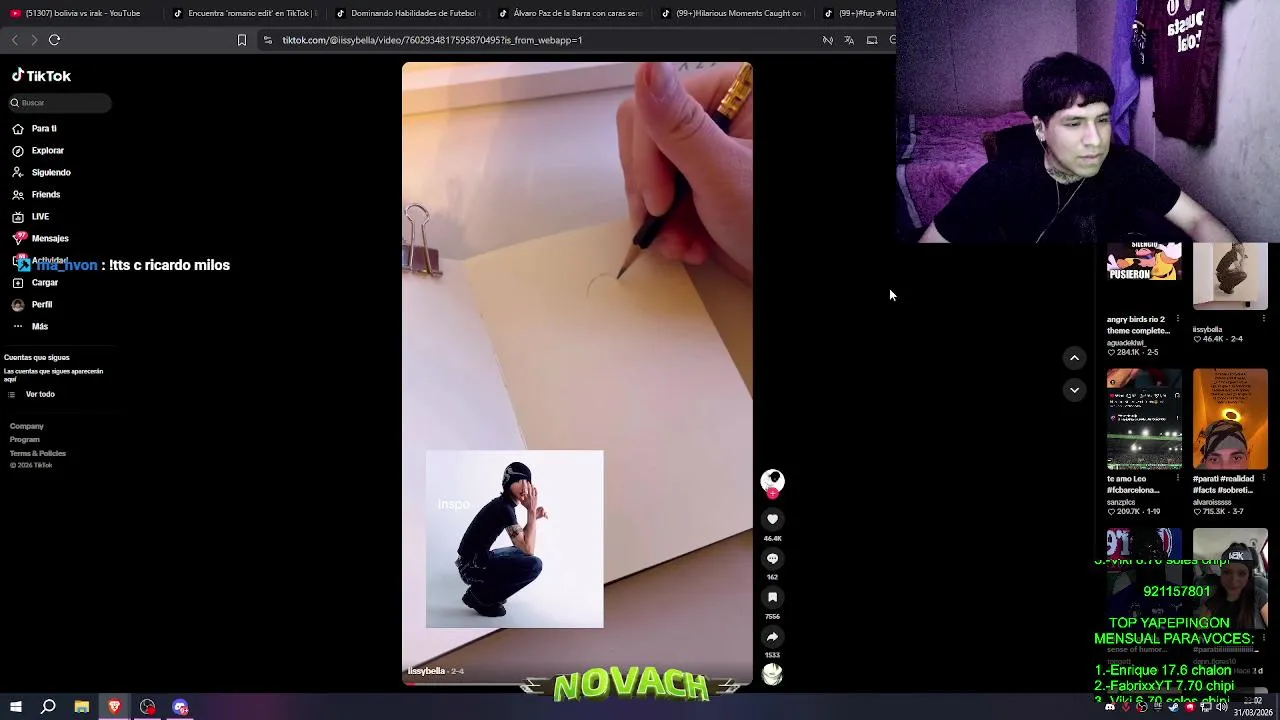Viewport: 1280px width, 720px height.
Task: Go to the next video with down chevron
Action: pos(1074,390)
